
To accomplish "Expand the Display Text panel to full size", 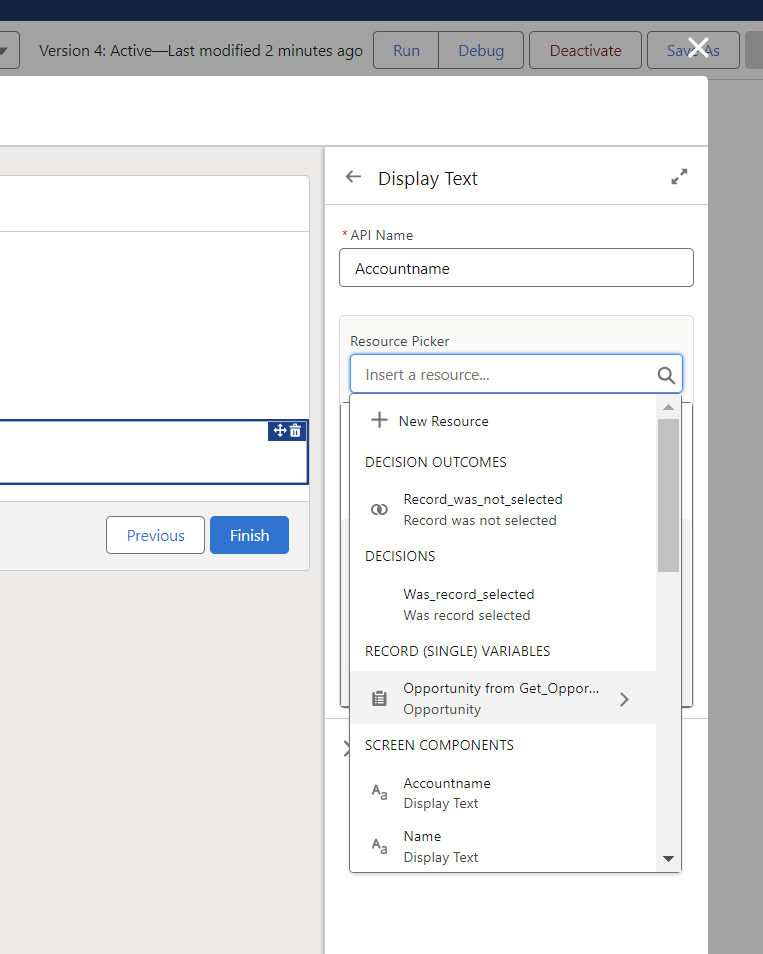I will point(679,177).
